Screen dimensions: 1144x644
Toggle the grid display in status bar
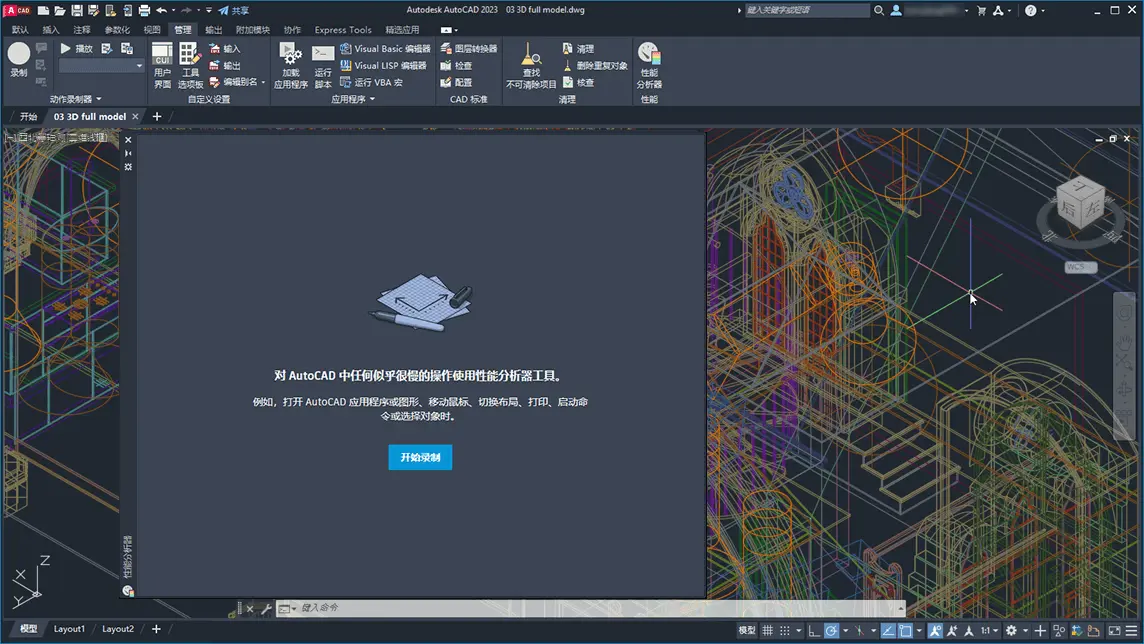tap(768, 630)
